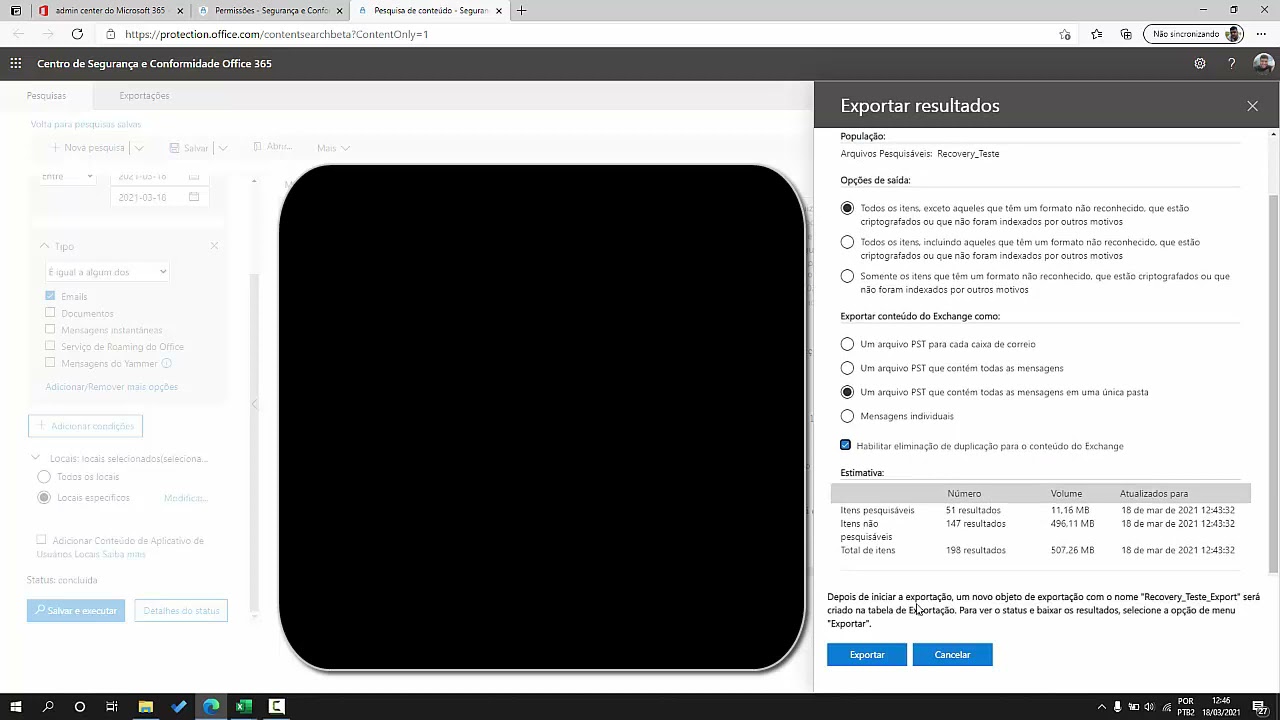The width and height of the screenshot is (1280, 720).
Task: View site information lock icon
Action: coord(111,34)
